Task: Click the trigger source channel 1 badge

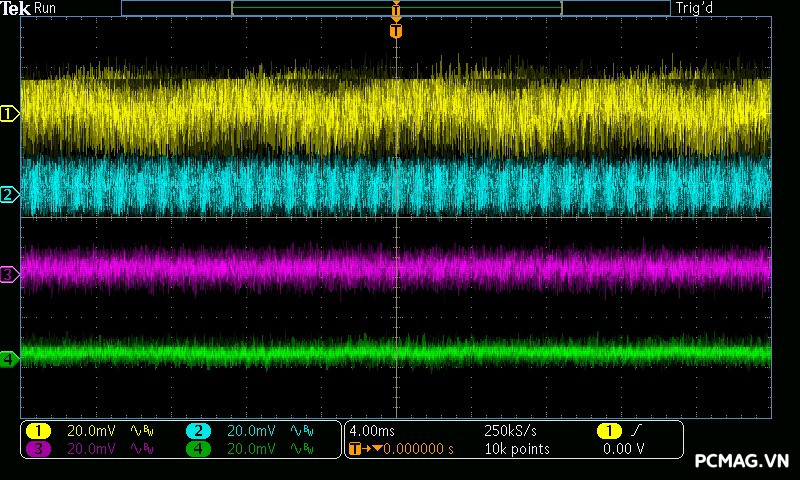Action: (x=608, y=431)
